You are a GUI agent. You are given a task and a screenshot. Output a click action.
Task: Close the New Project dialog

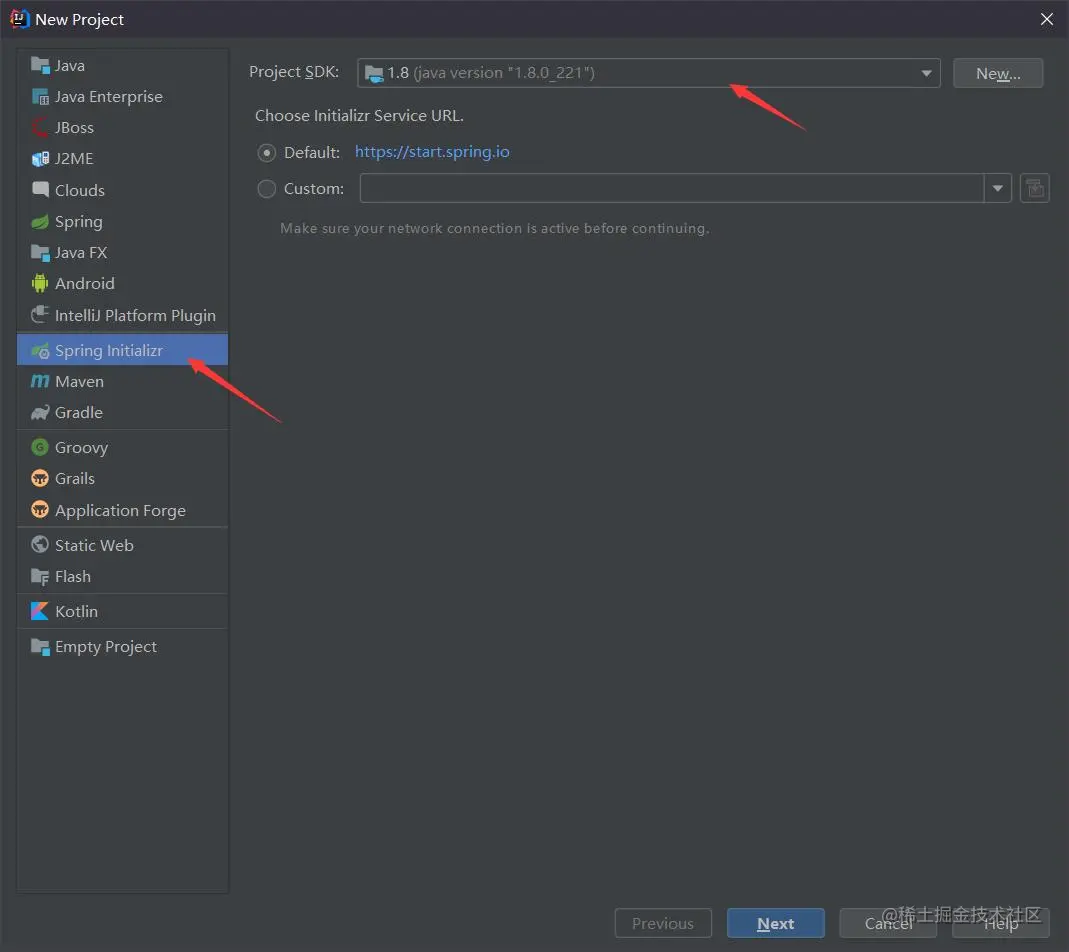[x=1047, y=19]
